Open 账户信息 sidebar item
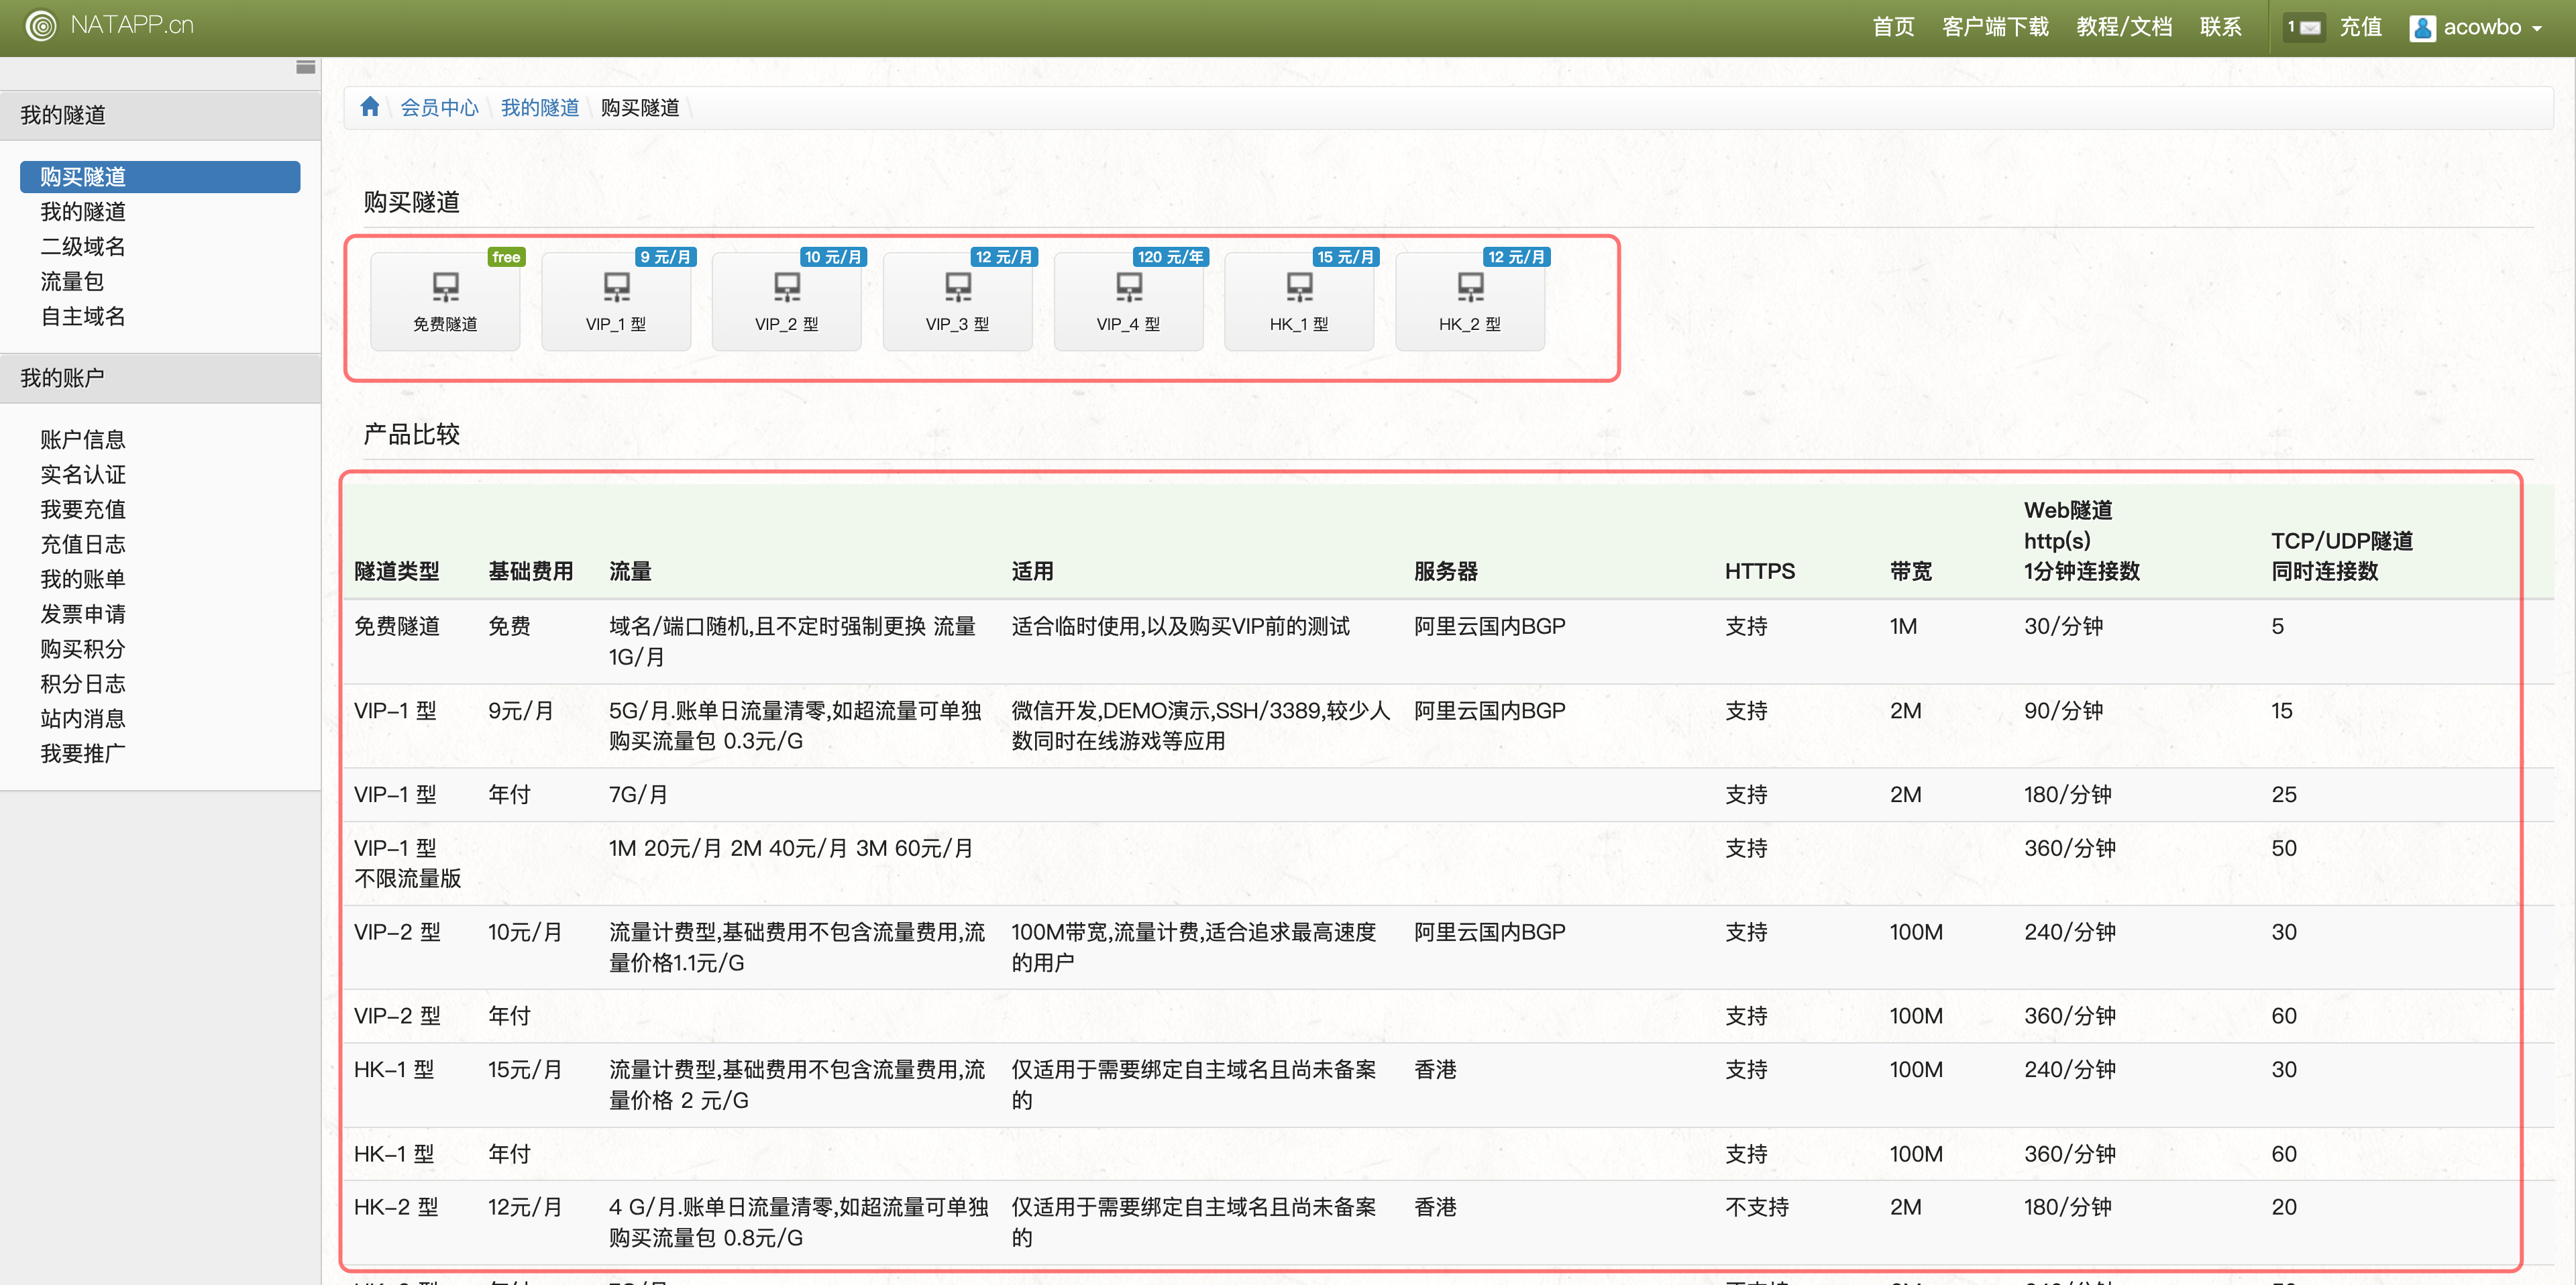Screen dimensions: 2576x1285 pyautogui.click(x=83, y=440)
